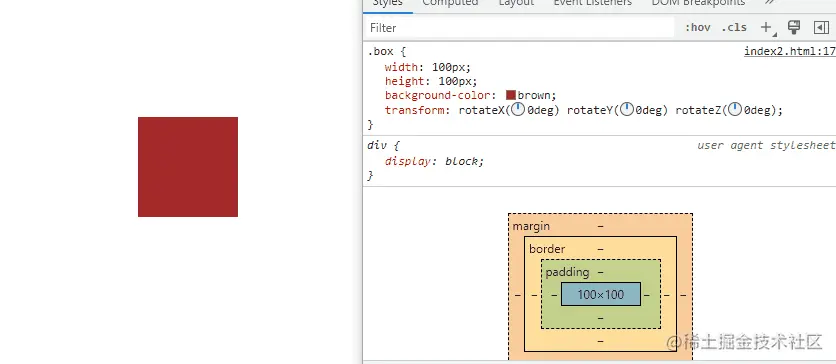
Task: Open the Event Listeners tab
Action: coord(592,3)
